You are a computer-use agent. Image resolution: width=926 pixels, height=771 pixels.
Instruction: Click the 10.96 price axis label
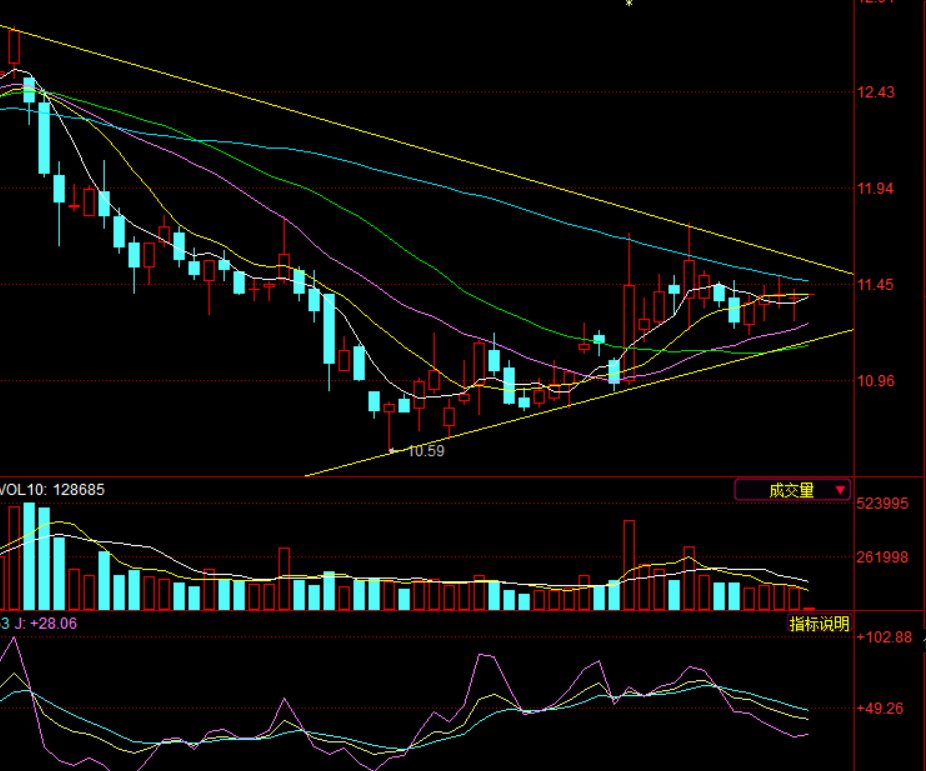pyautogui.click(x=876, y=381)
